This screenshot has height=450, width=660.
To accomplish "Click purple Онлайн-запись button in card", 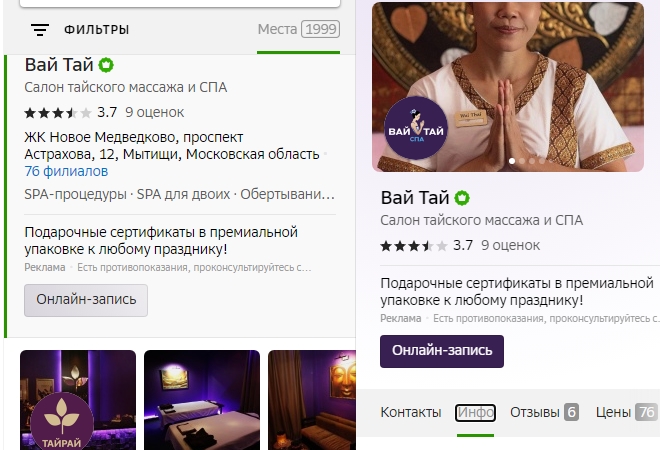I will (442, 351).
